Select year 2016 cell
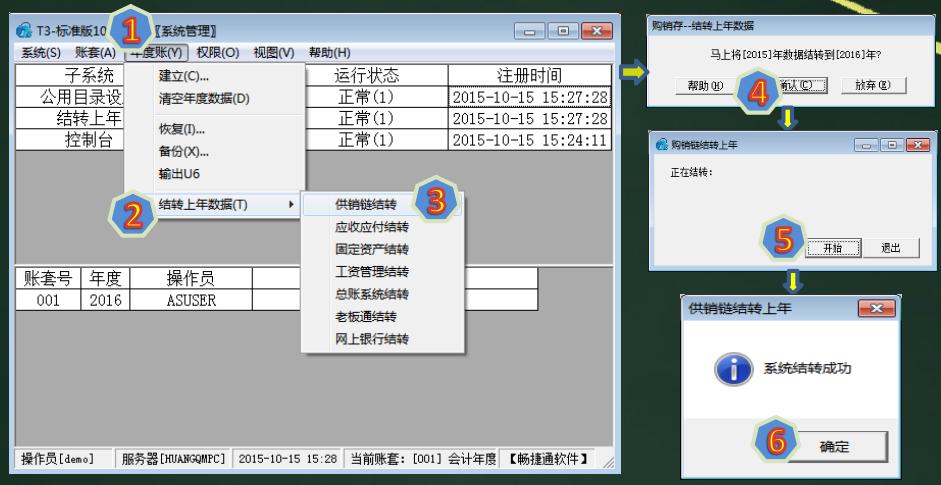 [106, 300]
